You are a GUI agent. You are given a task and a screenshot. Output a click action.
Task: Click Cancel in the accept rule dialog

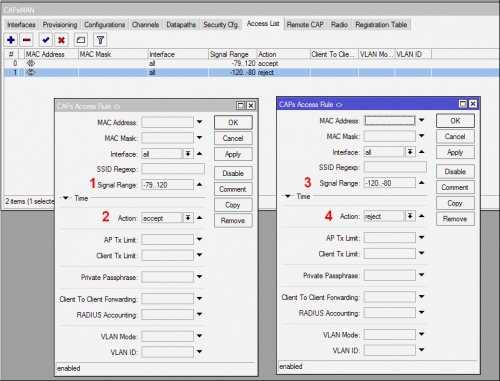point(233,138)
